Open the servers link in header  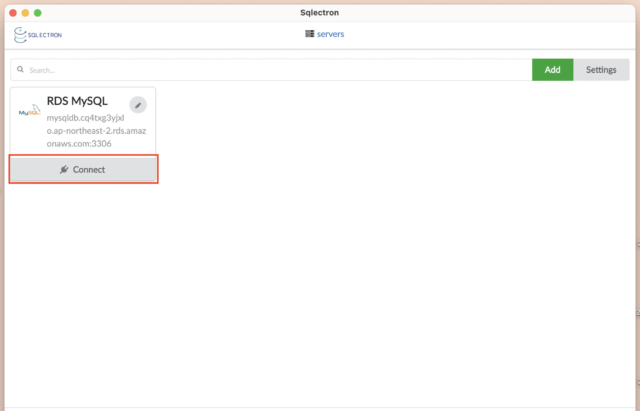pos(330,34)
